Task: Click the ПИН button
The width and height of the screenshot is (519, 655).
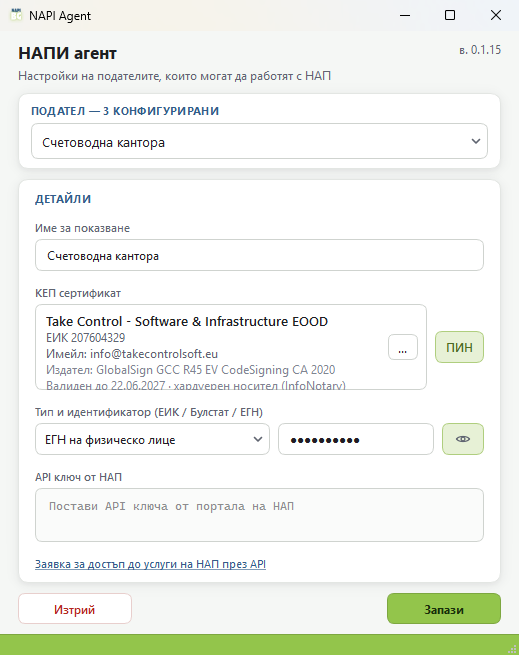Action: point(459,347)
